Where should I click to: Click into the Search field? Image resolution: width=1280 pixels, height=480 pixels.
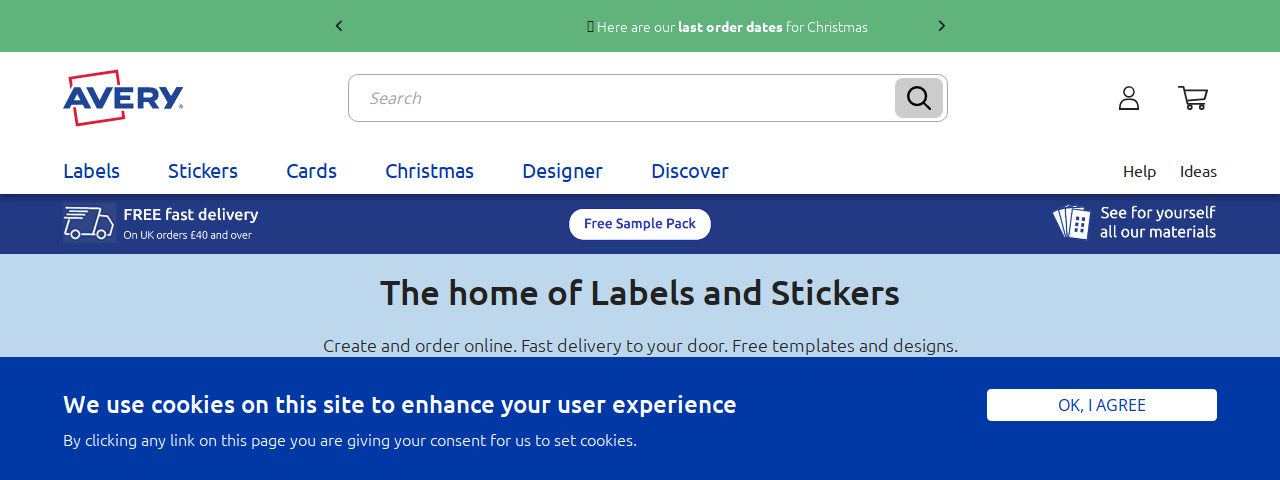tap(622, 98)
